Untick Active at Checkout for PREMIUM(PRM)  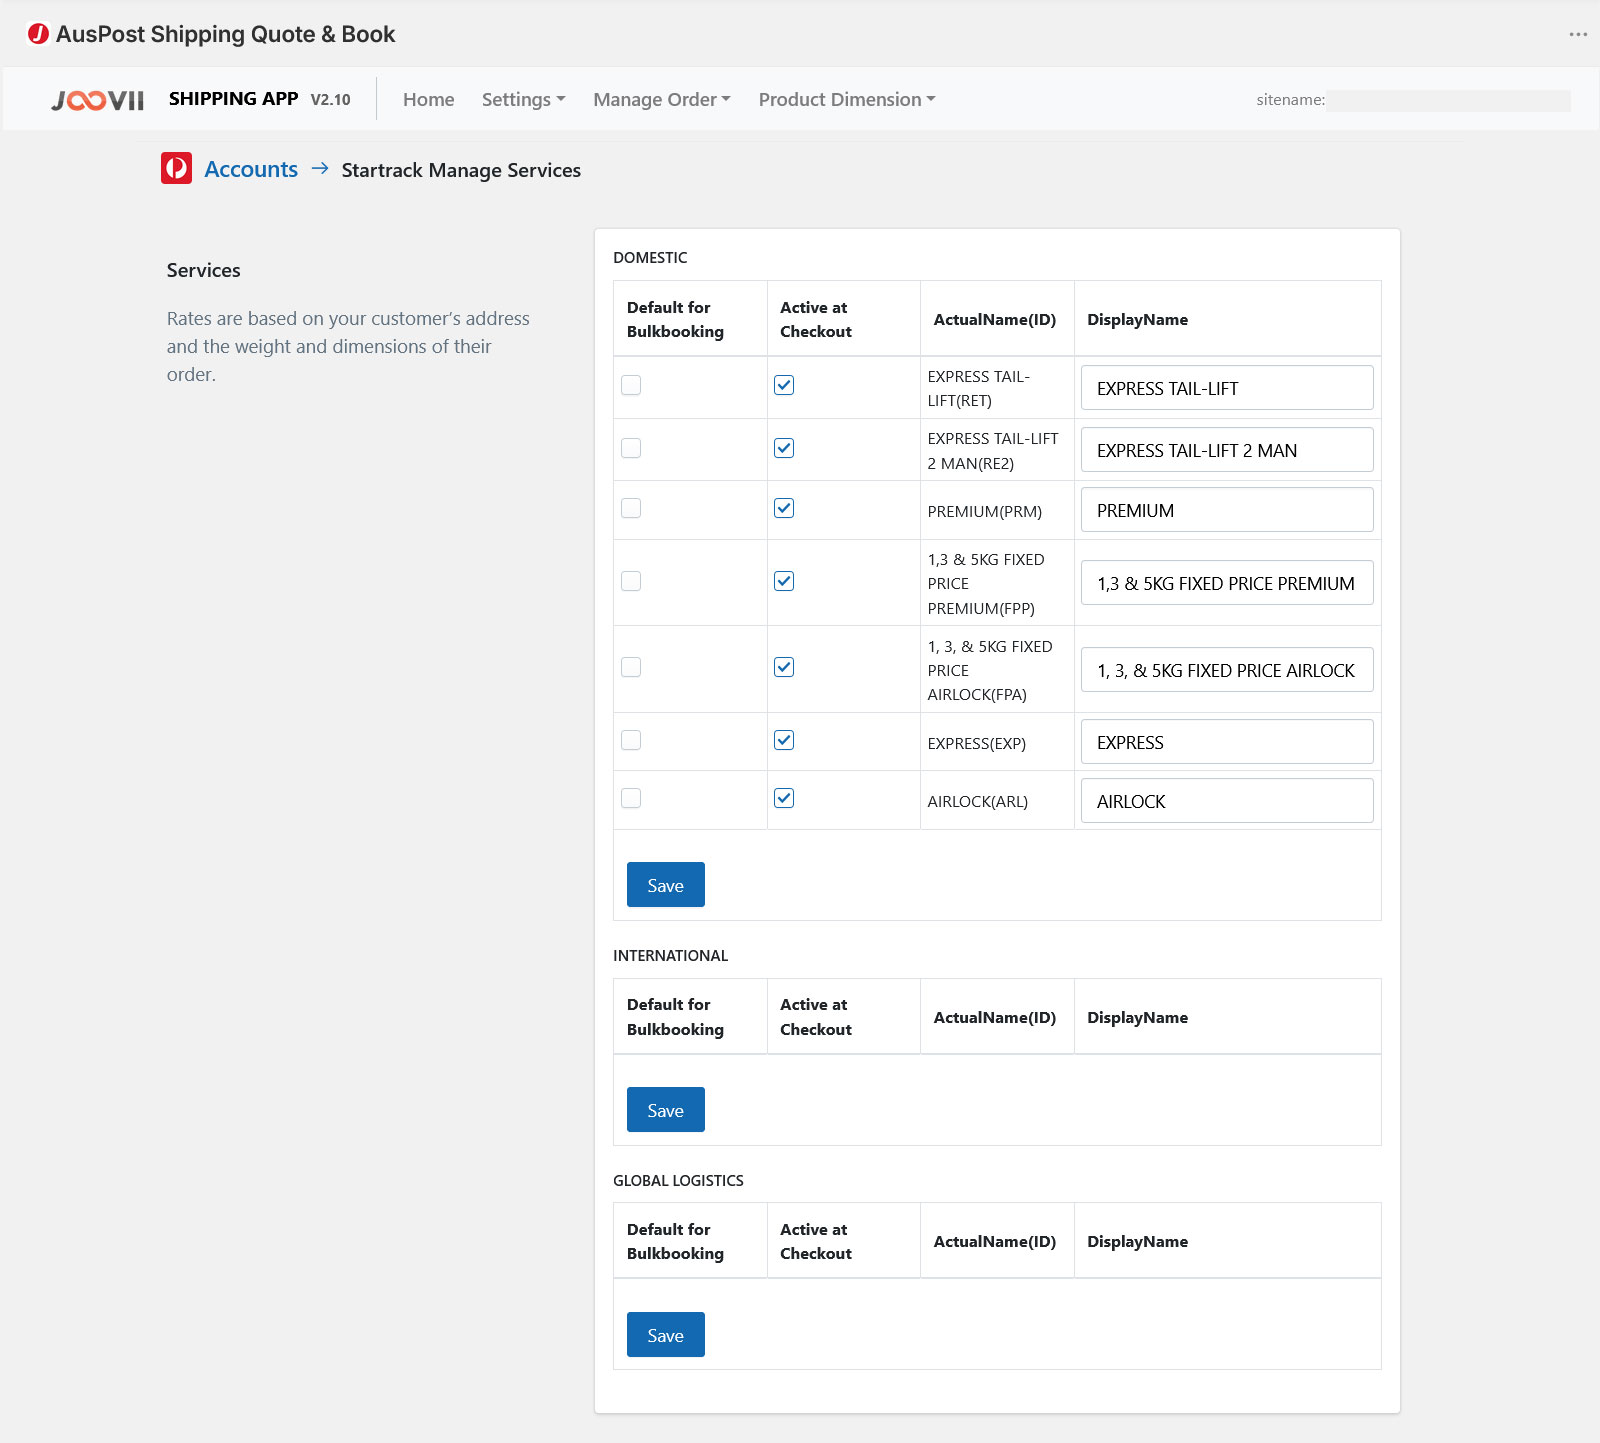784,508
